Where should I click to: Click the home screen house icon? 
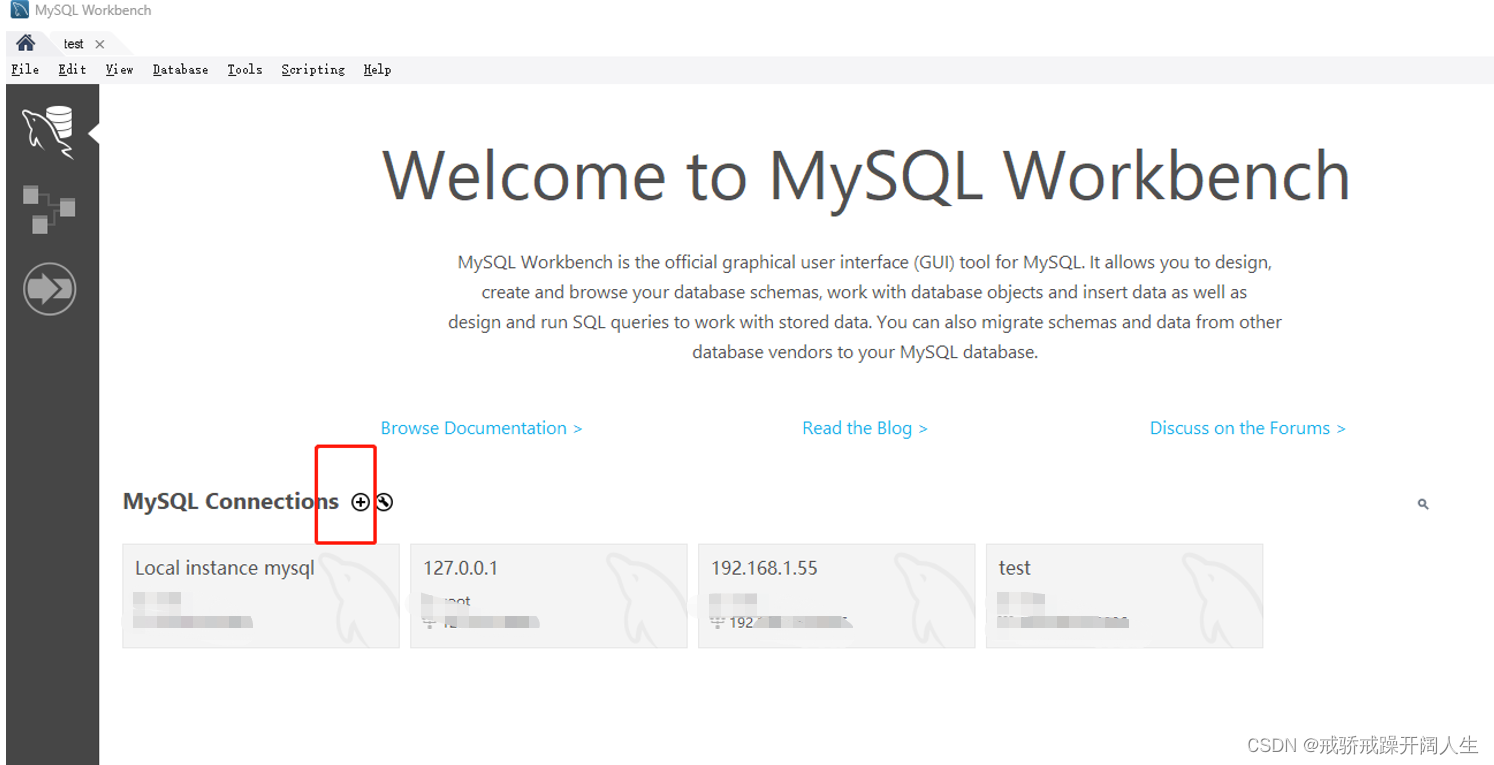pos(25,43)
